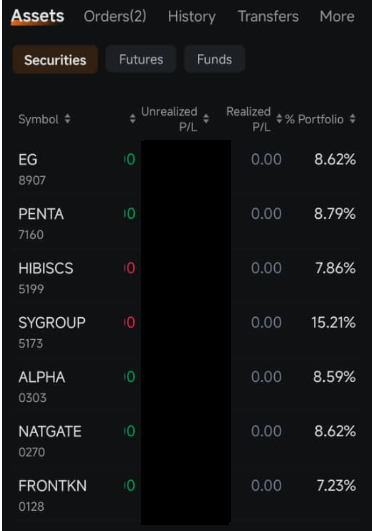Open the FRONTKN 0128 position
This screenshot has height=531, width=372.
coord(187,495)
